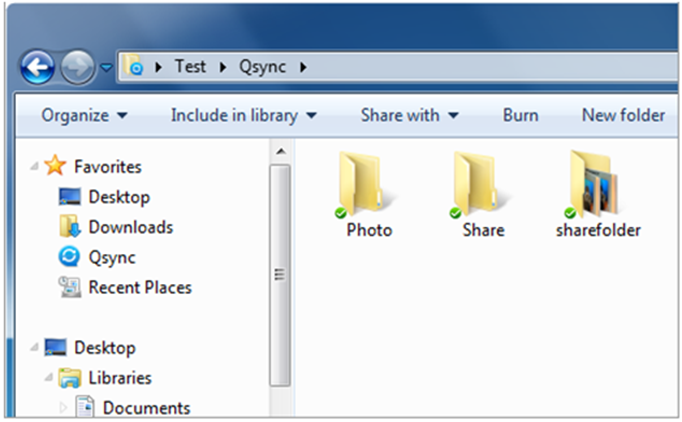682x422 pixels.
Task: Select the Photo folder icon
Action: coord(361,184)
